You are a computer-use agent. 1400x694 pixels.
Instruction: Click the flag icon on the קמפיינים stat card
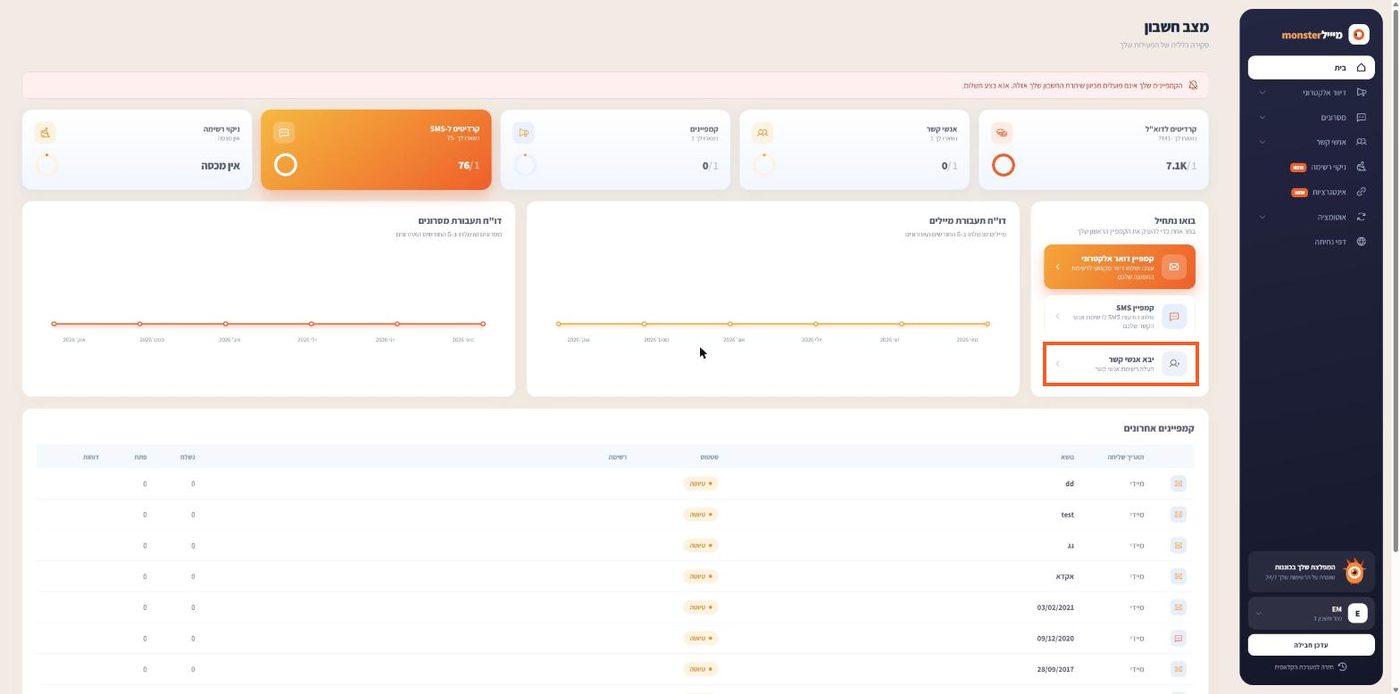pos(524,133)
